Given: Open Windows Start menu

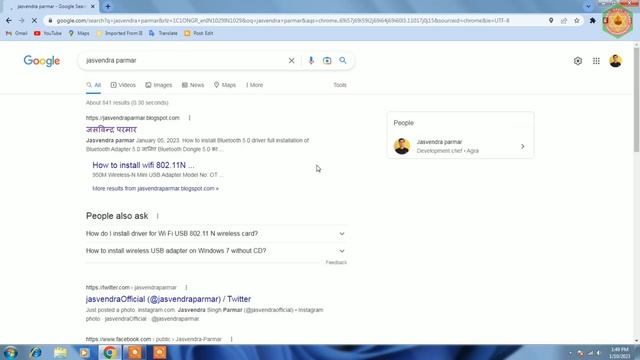Looking at the screenshot, I should point(10,353).
